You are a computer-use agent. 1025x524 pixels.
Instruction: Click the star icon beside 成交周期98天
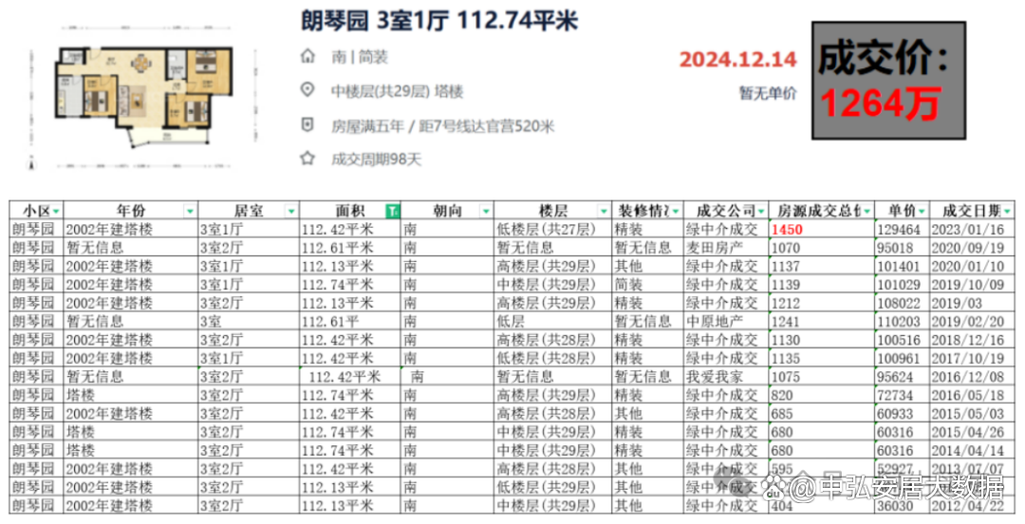308,159
